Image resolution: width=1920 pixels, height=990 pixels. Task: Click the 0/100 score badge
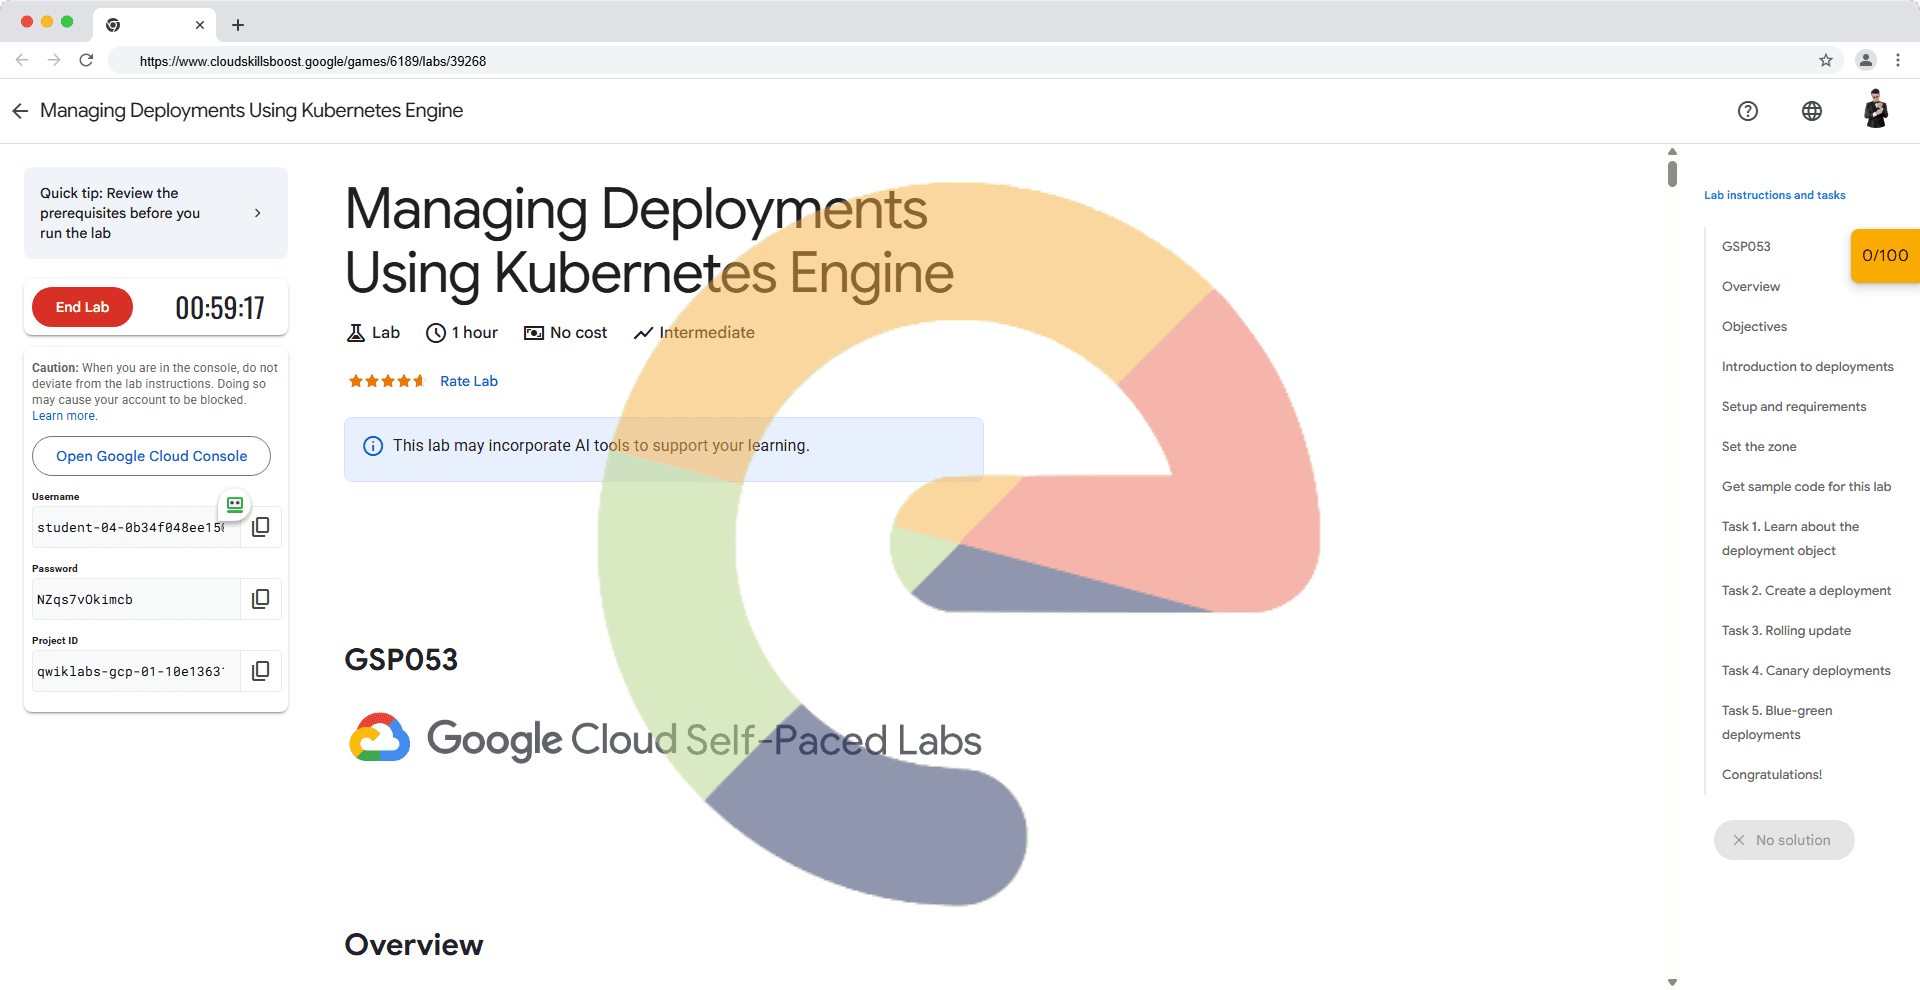(x=1885, y=256)
